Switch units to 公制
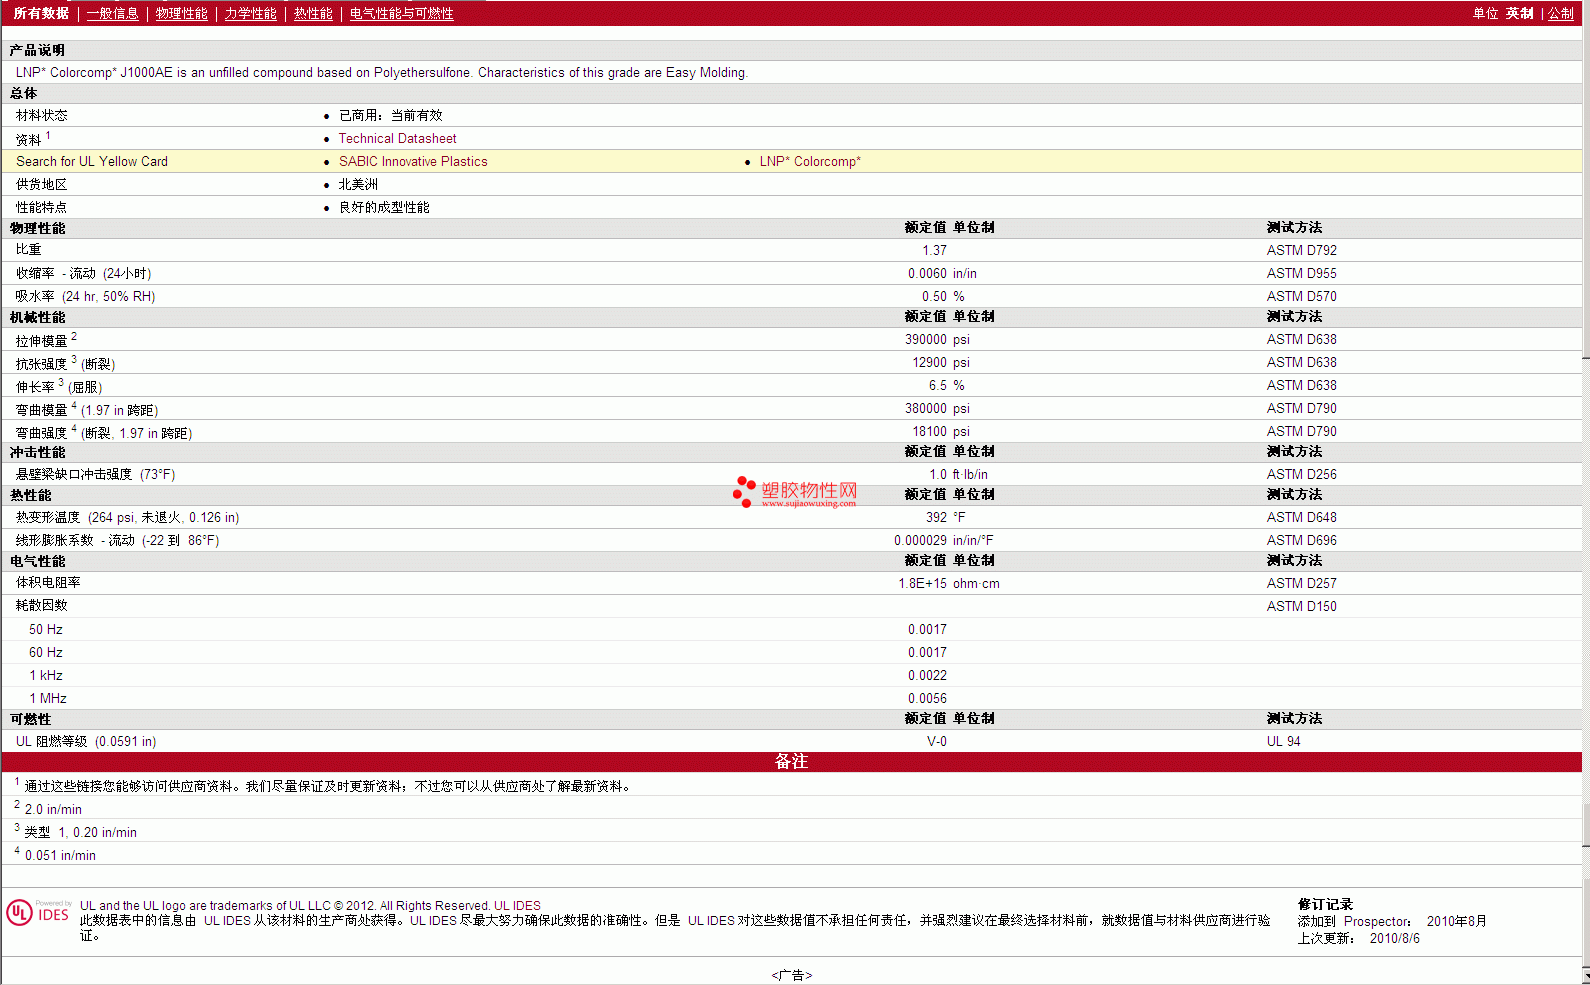The height and width of the screenshot is (985, 1590). click(x=1561, y=13)
